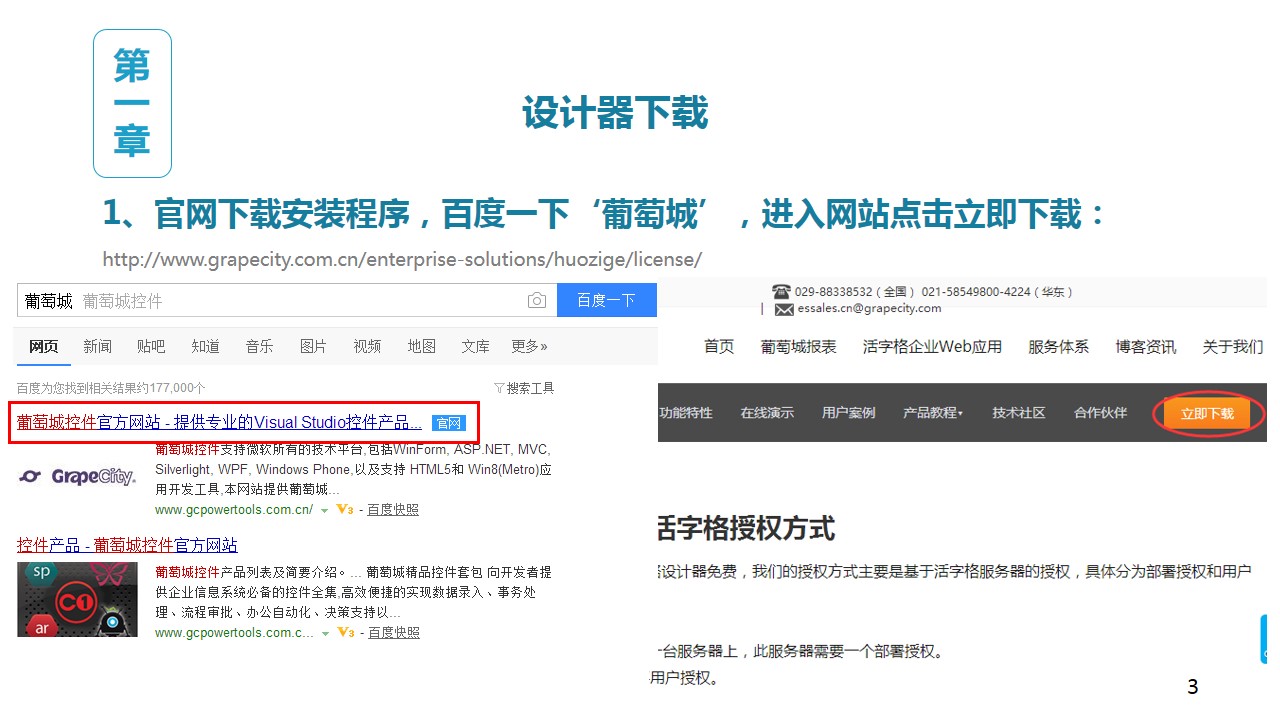
Task: Open the 活字格企业Web应用 menu item
Action: [931, 347]
